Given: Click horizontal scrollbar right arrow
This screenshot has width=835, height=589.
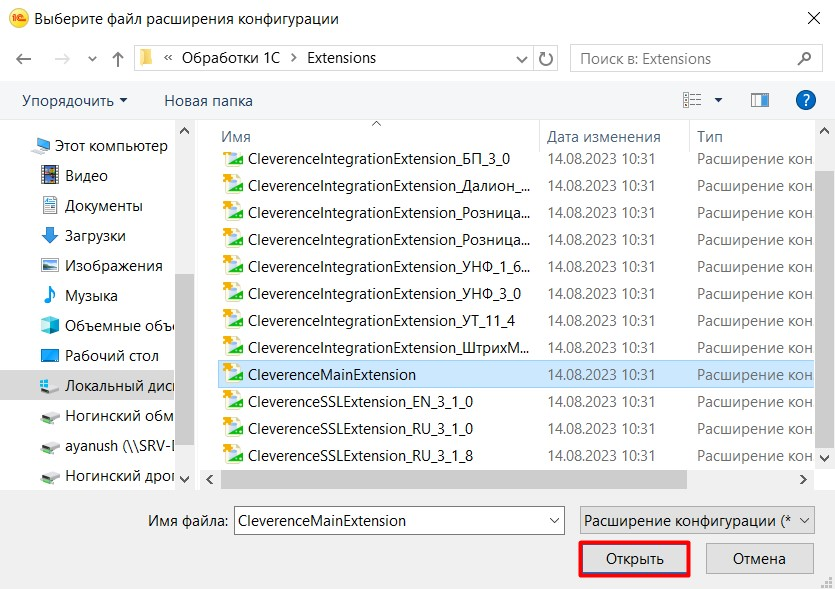Looking at the screenshot, I should (803, 479).
